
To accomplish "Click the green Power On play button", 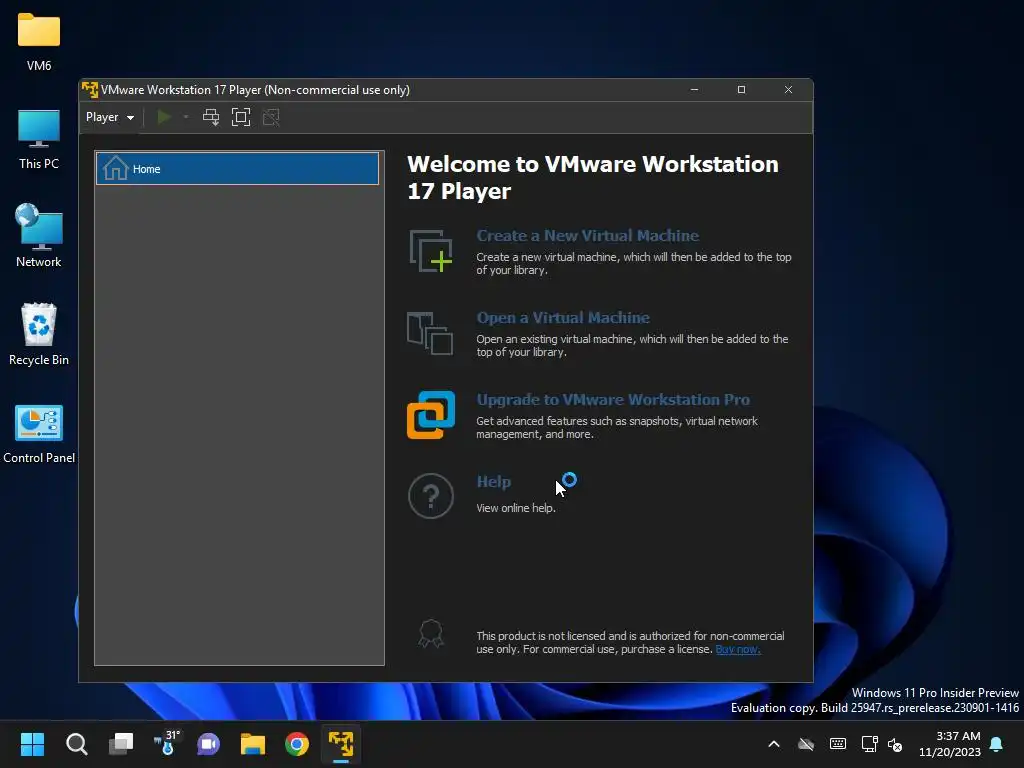I will [x=164, y=118].
